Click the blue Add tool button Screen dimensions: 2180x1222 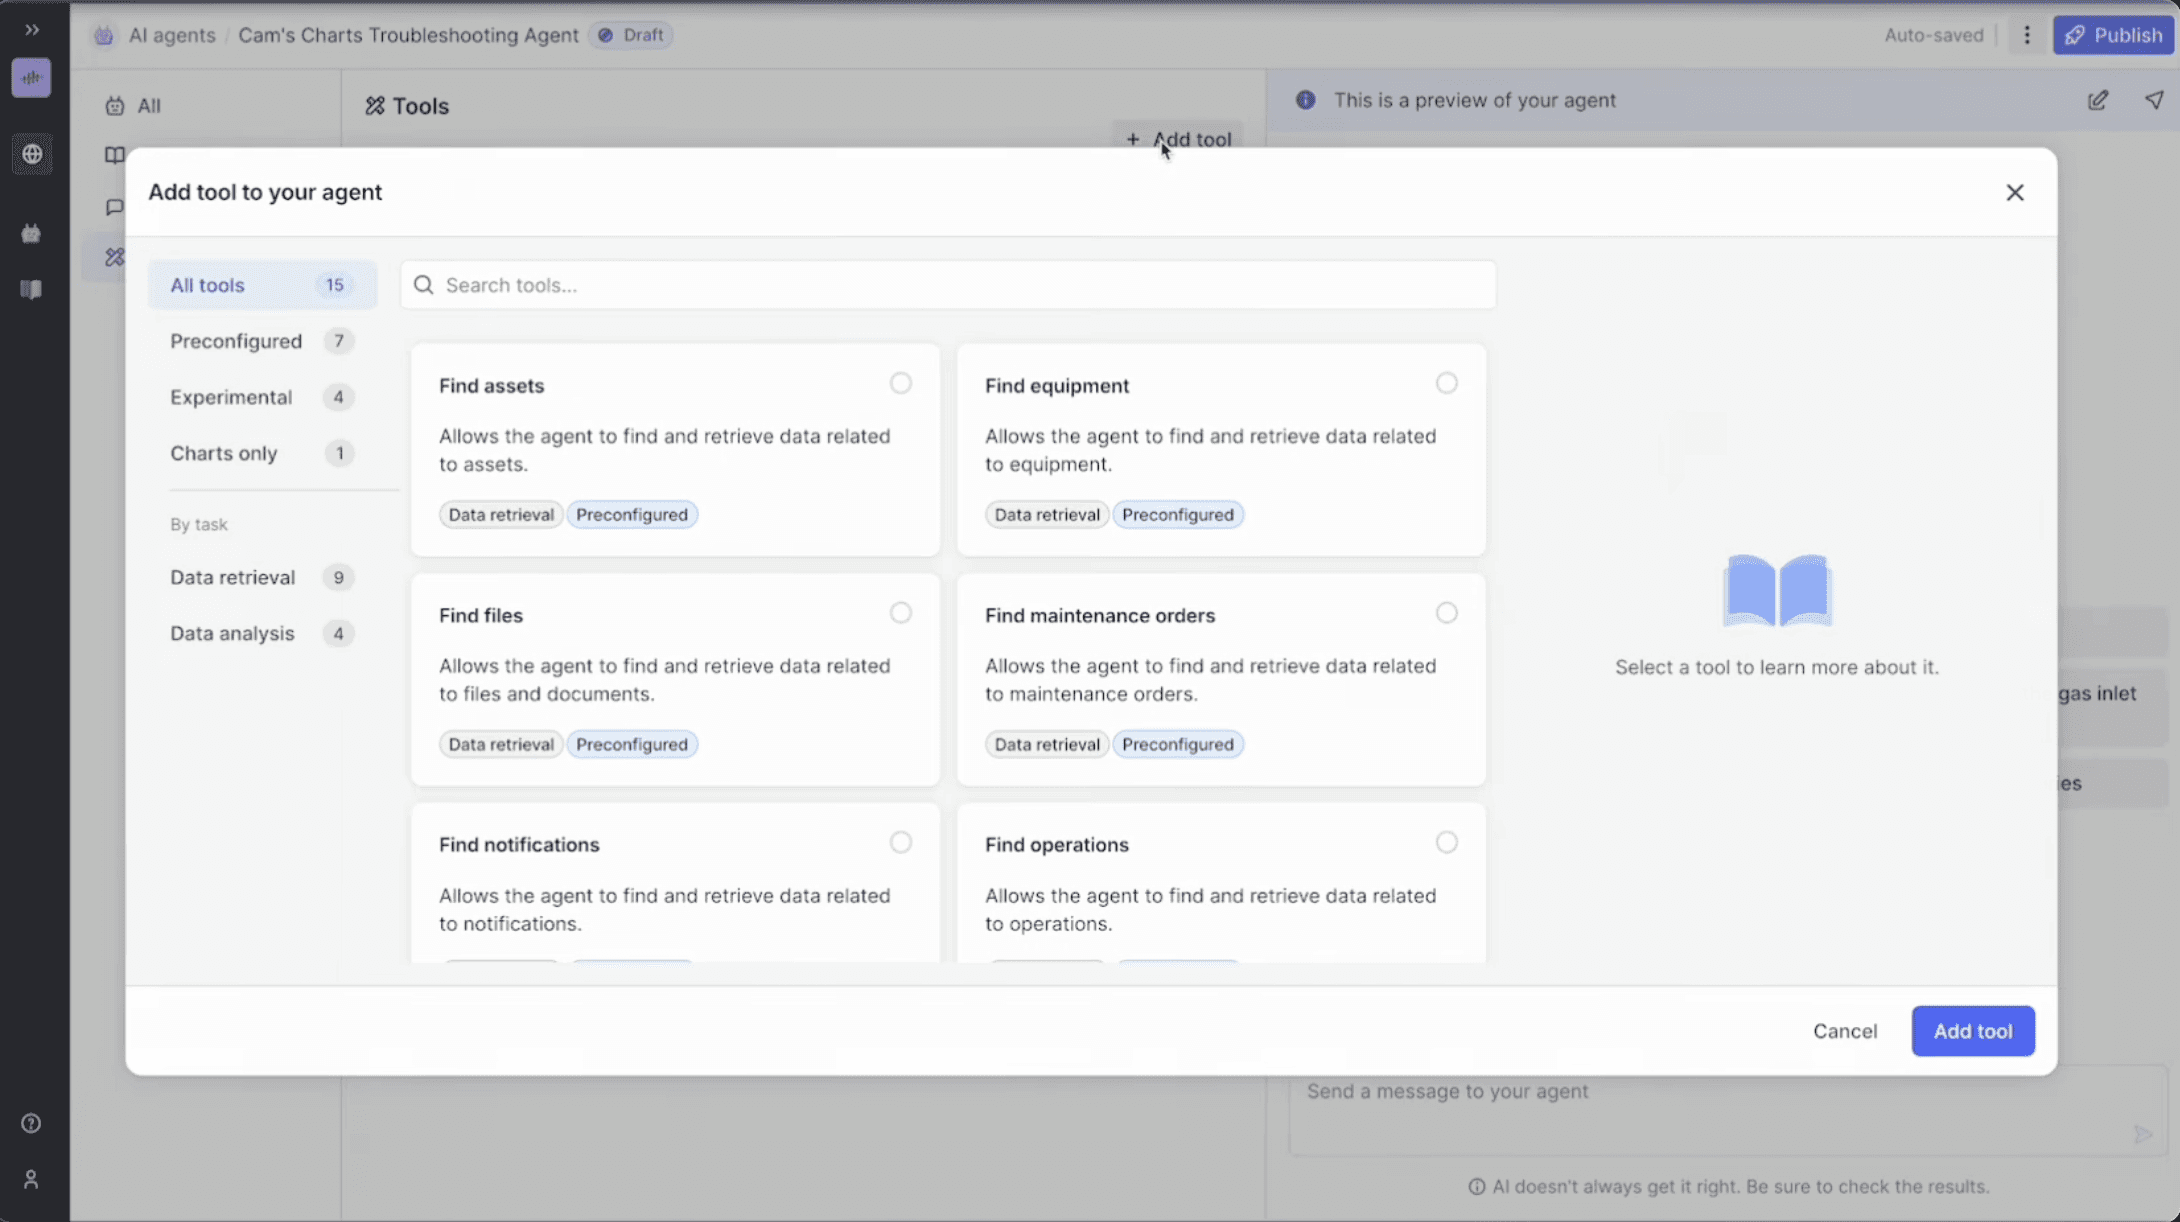coord(1972,1031)
